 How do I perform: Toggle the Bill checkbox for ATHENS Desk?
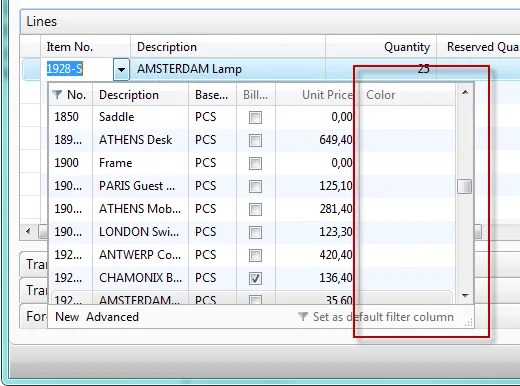[255, 140]
